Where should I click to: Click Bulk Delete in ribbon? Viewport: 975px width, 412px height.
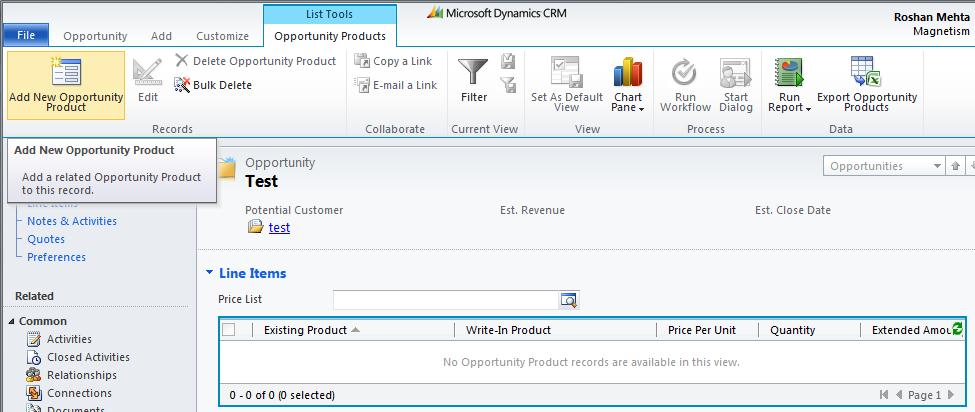(213, 85)
